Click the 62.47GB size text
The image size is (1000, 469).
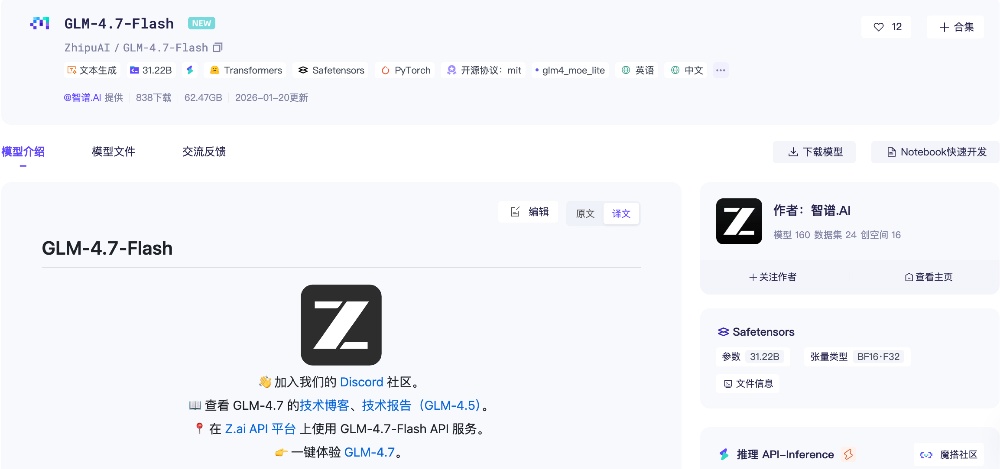tap(203, 98)
